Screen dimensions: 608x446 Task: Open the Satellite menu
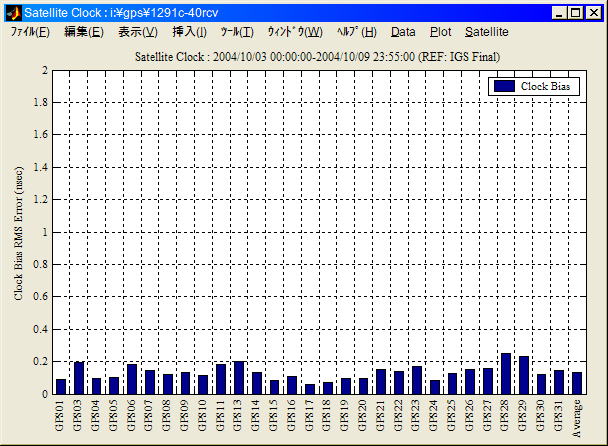486,32
